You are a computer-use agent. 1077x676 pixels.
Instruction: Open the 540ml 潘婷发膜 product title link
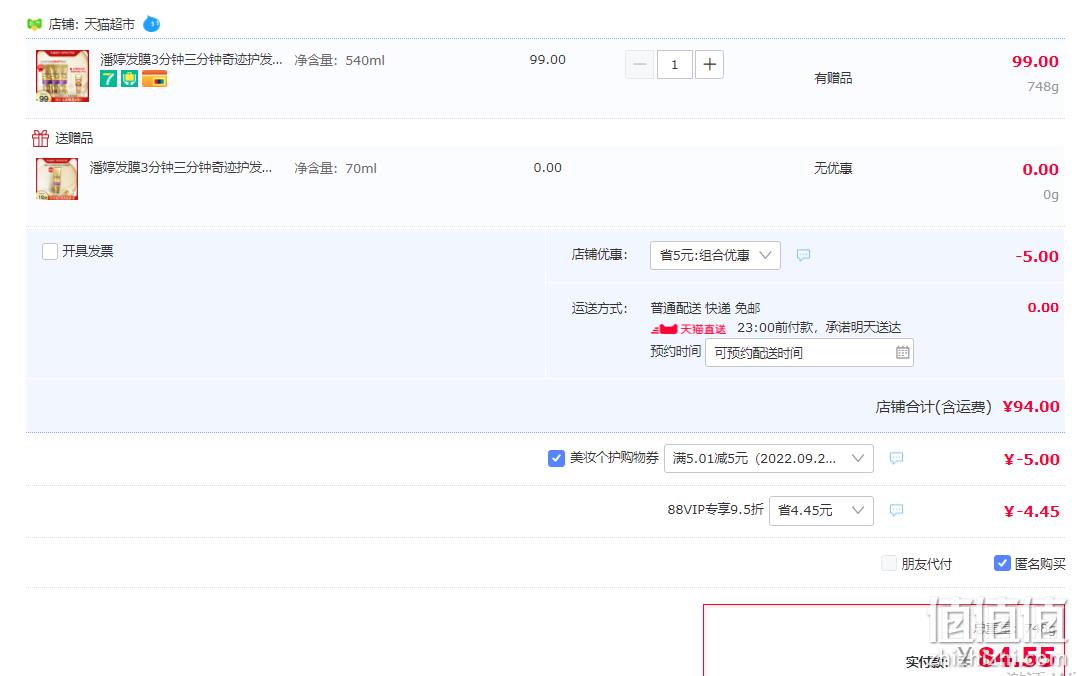coord(191,59)
